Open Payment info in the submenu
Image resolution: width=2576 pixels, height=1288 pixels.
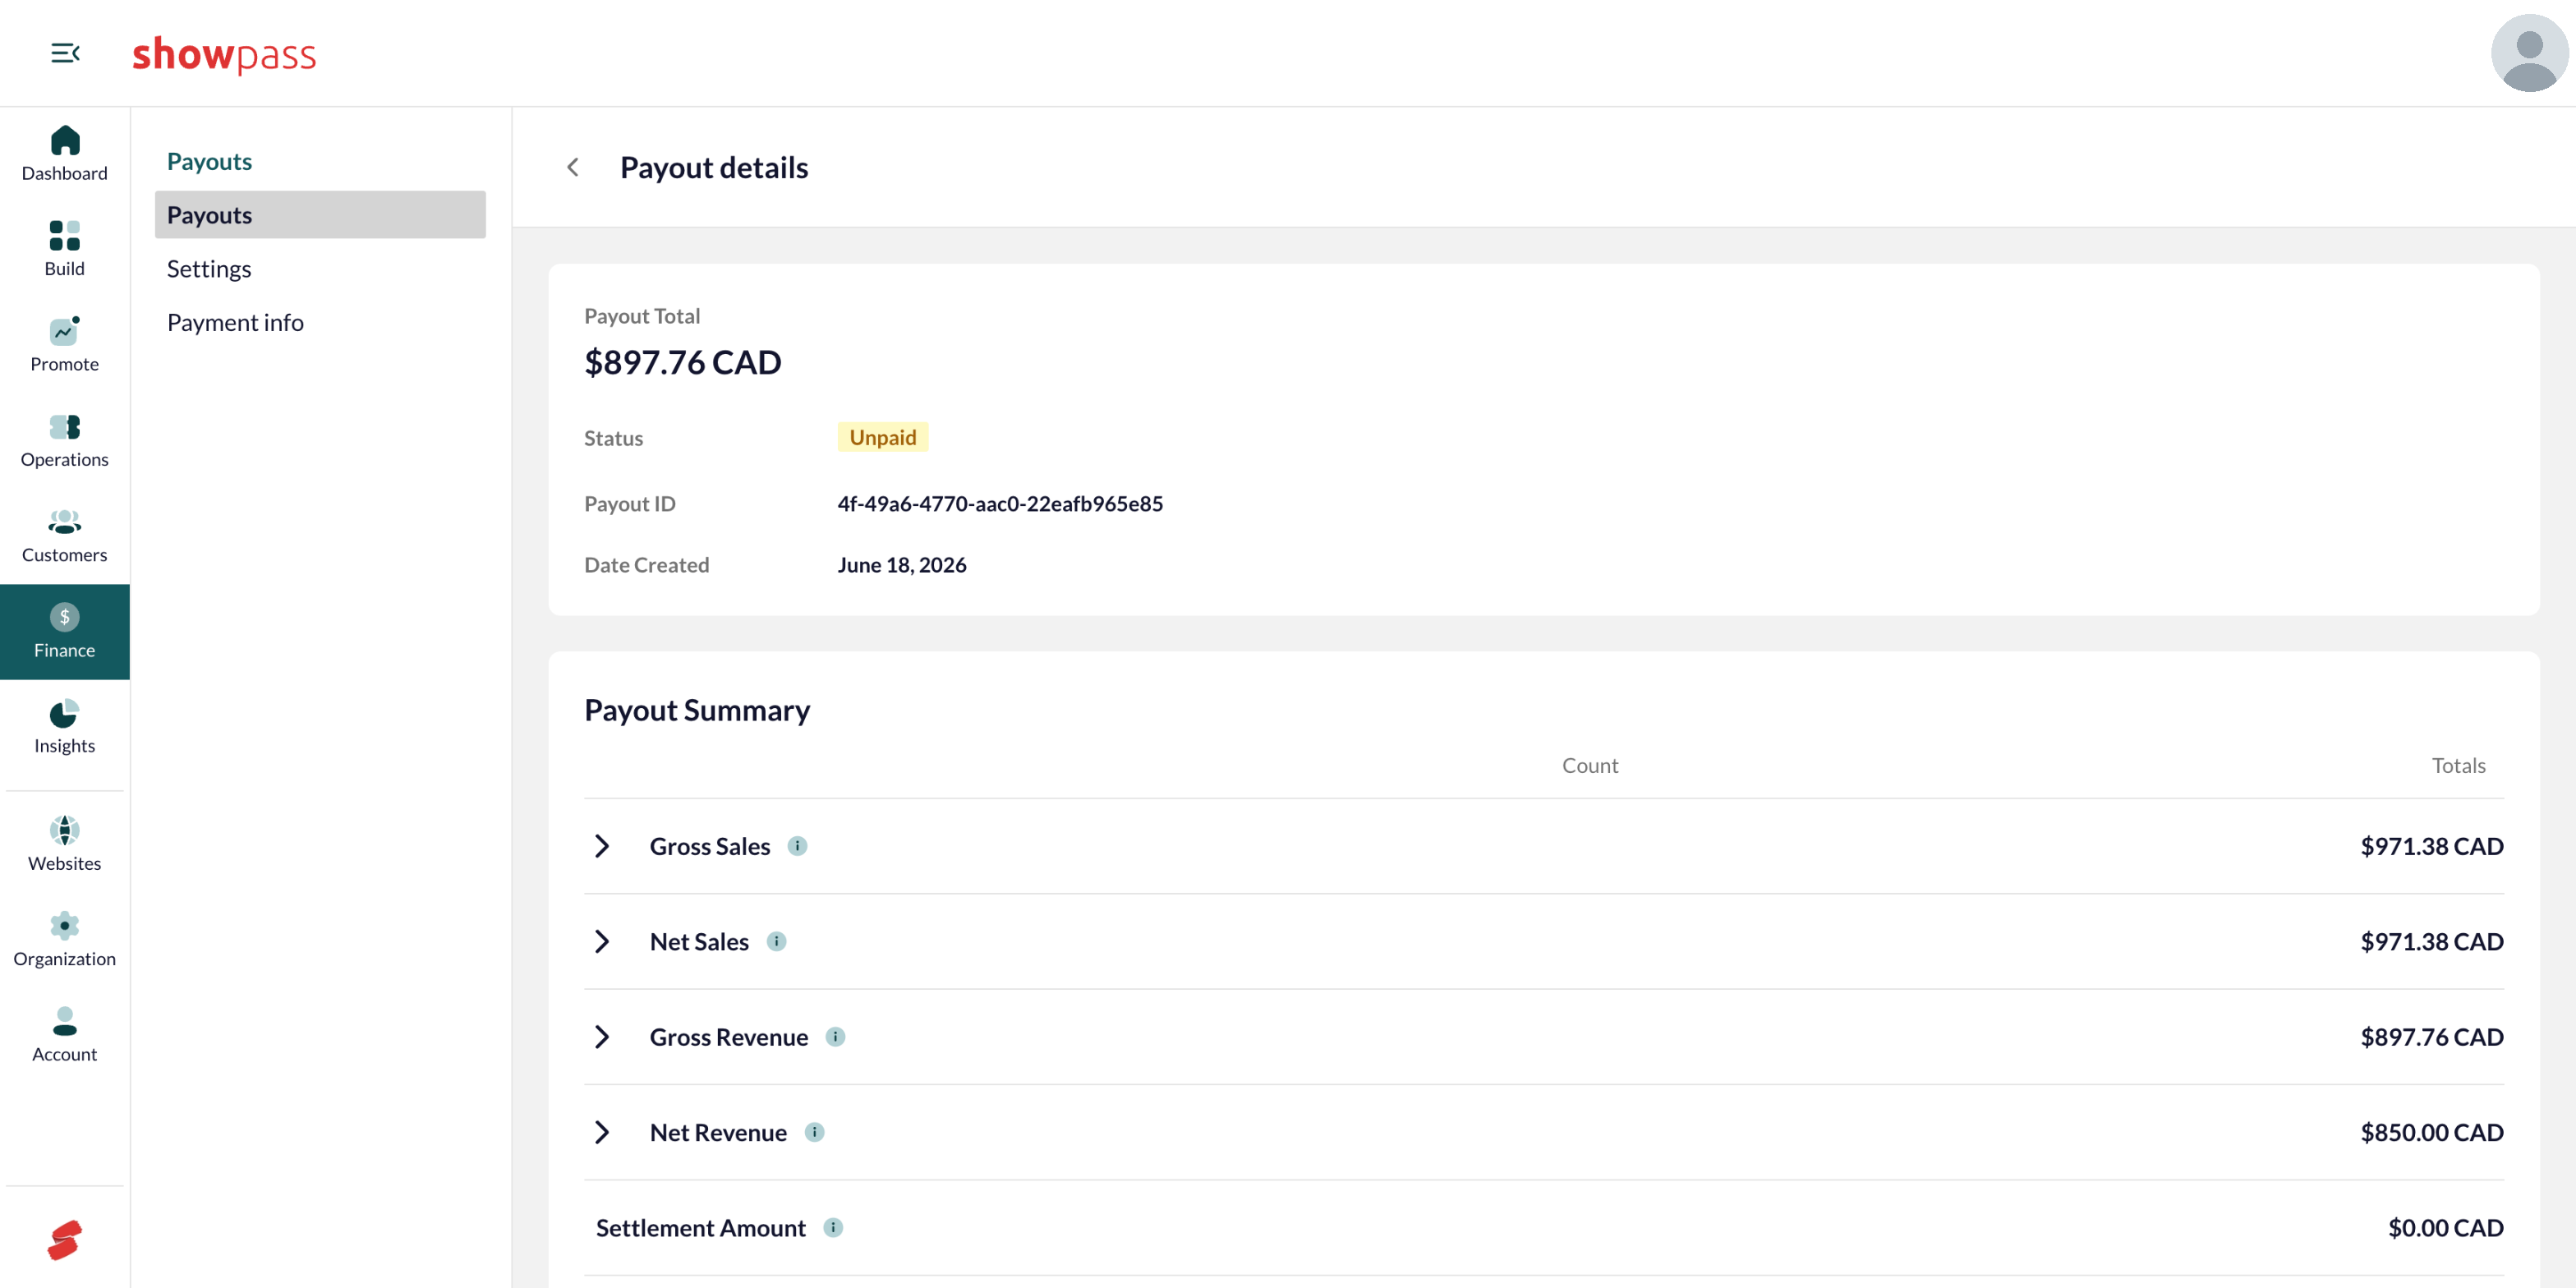[235, 322]
